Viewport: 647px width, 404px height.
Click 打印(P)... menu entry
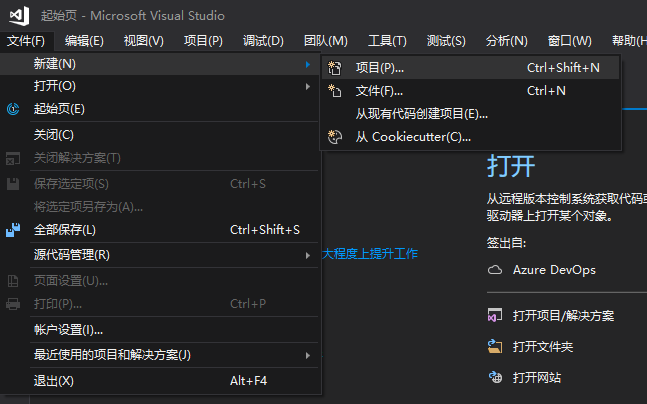160,304
